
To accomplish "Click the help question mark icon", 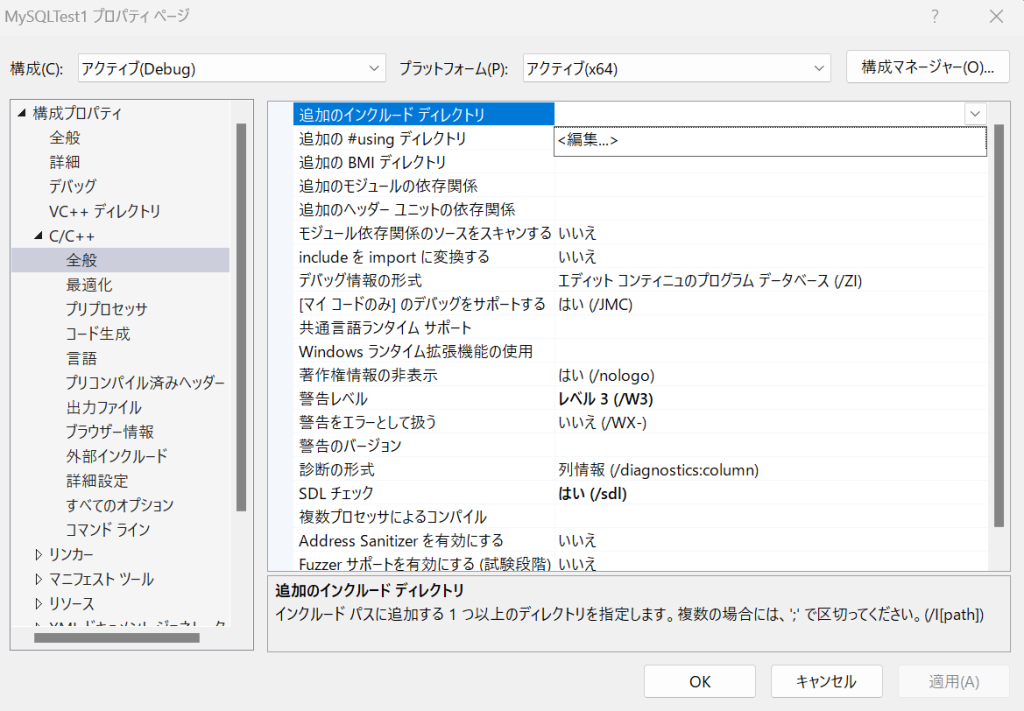I will tap(935, 16).
